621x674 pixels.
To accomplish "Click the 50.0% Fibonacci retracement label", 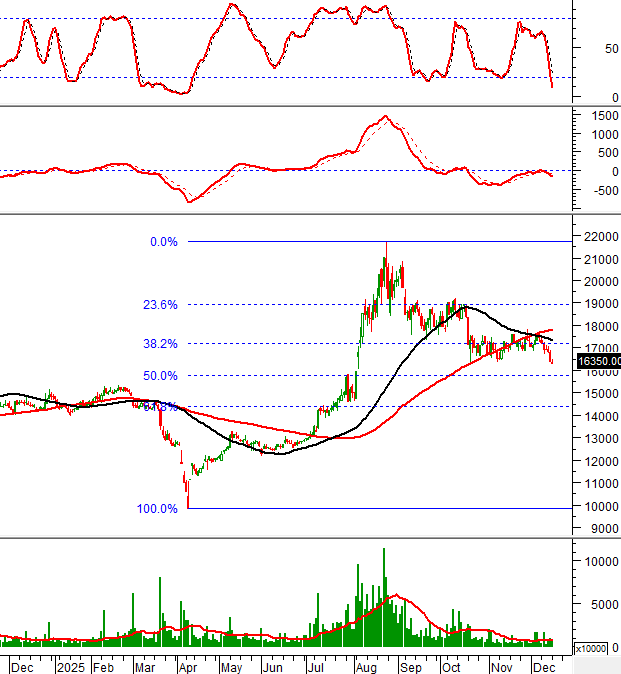I will [x=161, y=376].
